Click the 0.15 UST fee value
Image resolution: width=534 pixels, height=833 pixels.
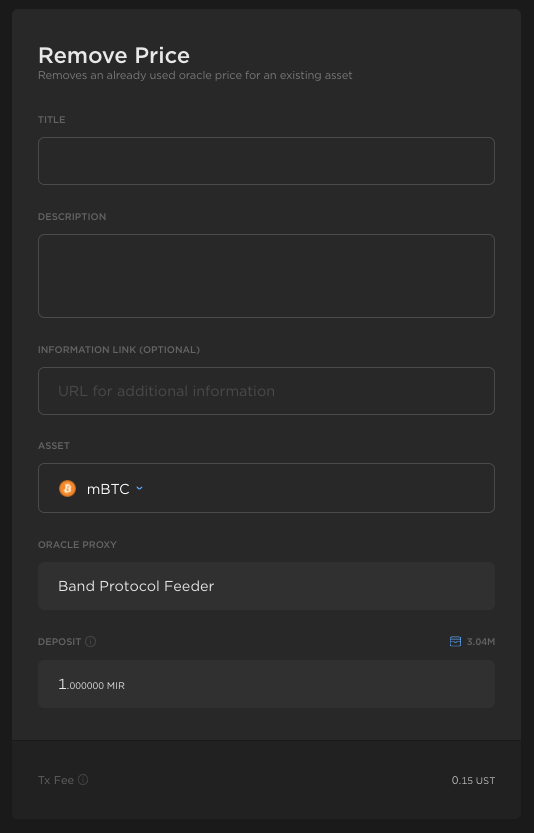pos(473,780)
